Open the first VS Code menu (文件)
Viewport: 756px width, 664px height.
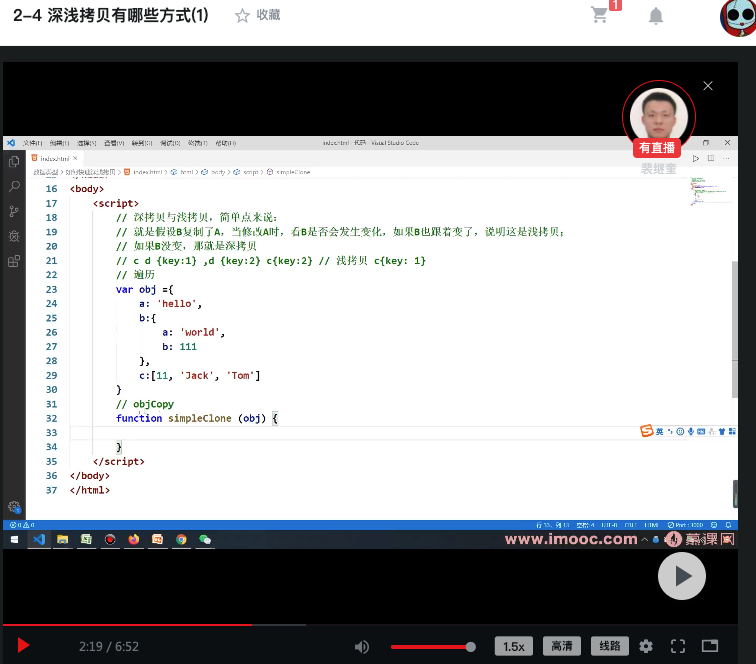point(32,143)
